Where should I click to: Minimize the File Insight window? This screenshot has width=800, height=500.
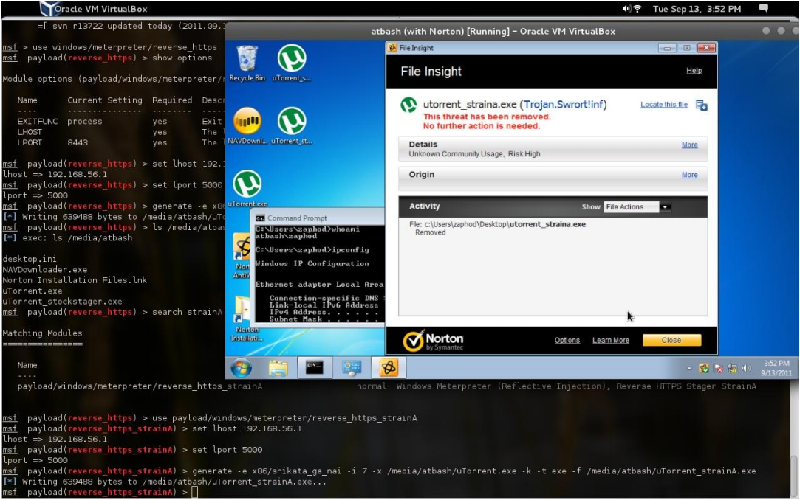pyautogui.click(x=667, y=48)
